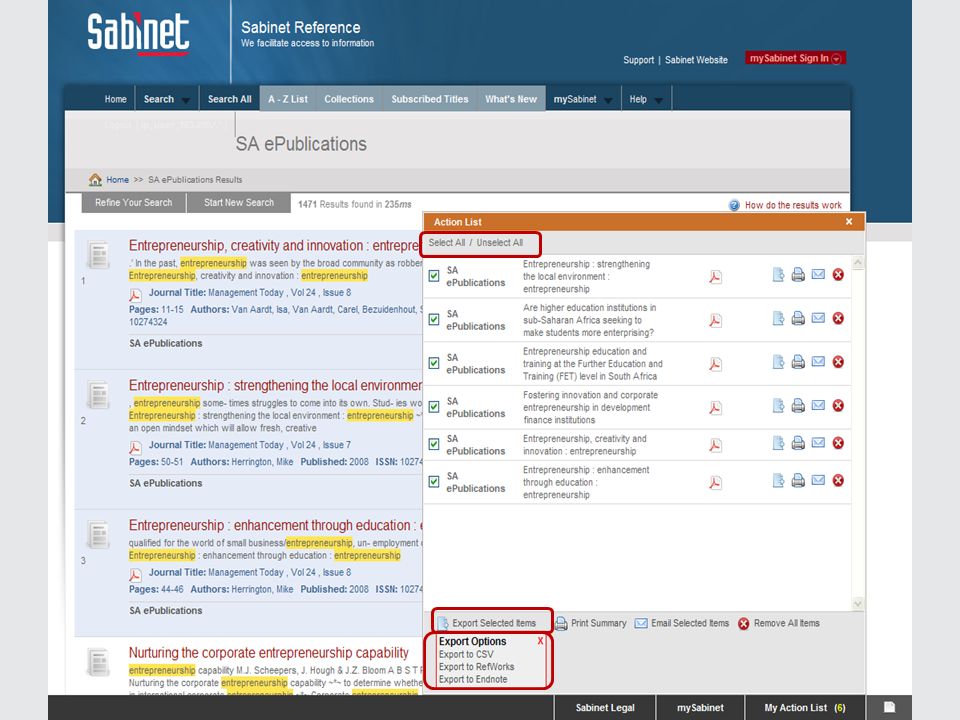Click Refine Your Search button
960x720 pixels.
coord(133,203)
